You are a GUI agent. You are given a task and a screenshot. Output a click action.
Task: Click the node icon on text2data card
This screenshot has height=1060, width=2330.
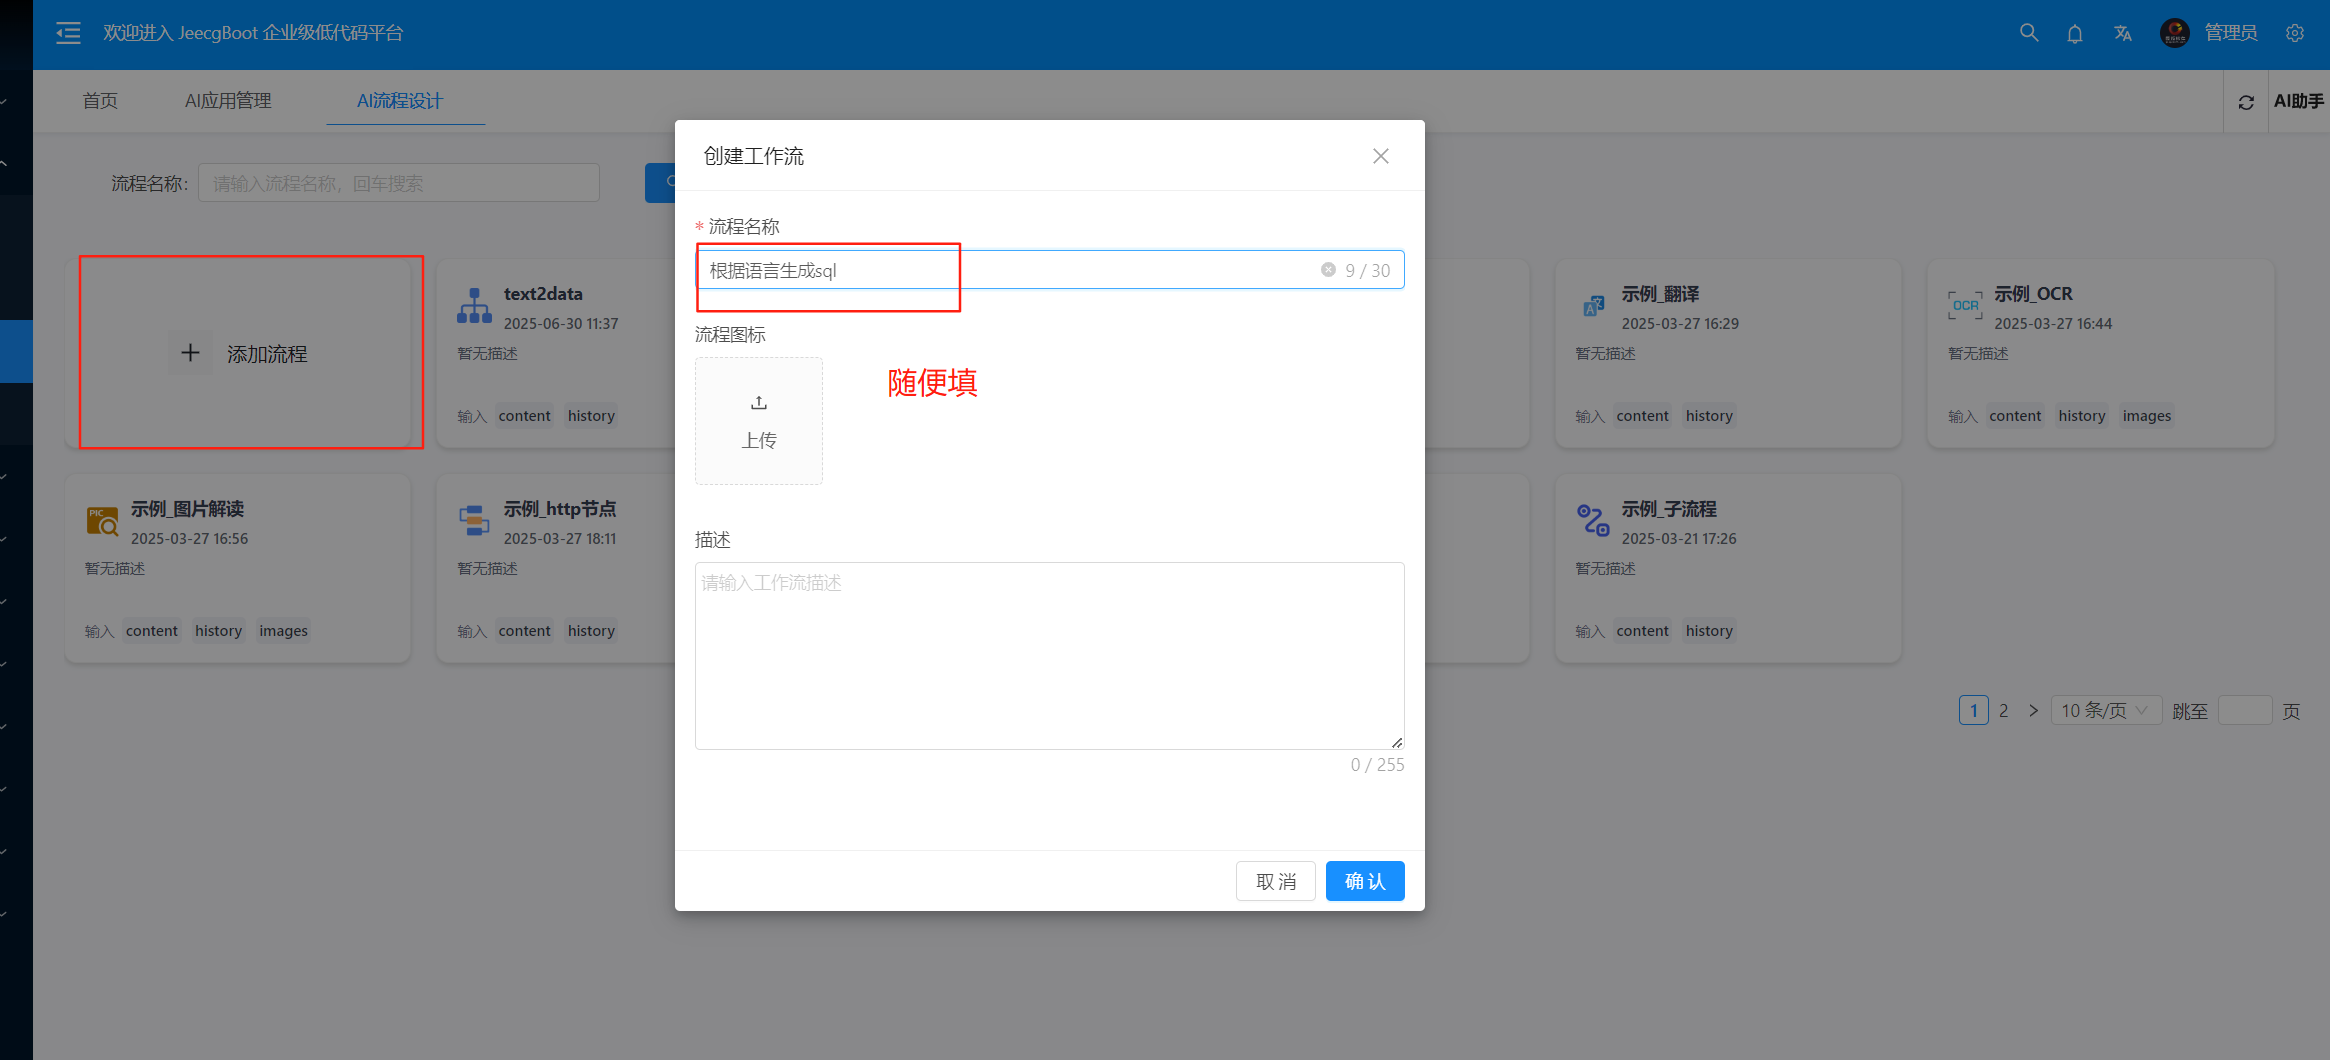click(473, 305)
